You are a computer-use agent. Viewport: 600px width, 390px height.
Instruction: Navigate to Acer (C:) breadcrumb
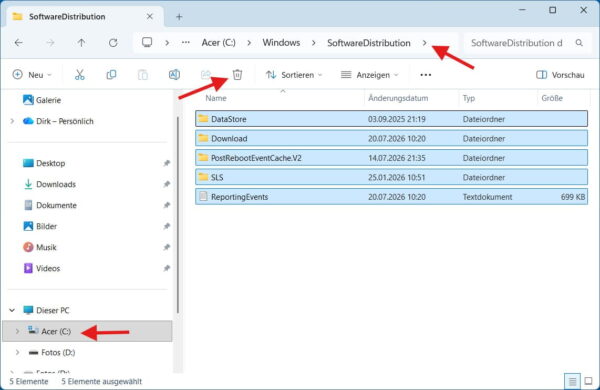pos(218,43)
